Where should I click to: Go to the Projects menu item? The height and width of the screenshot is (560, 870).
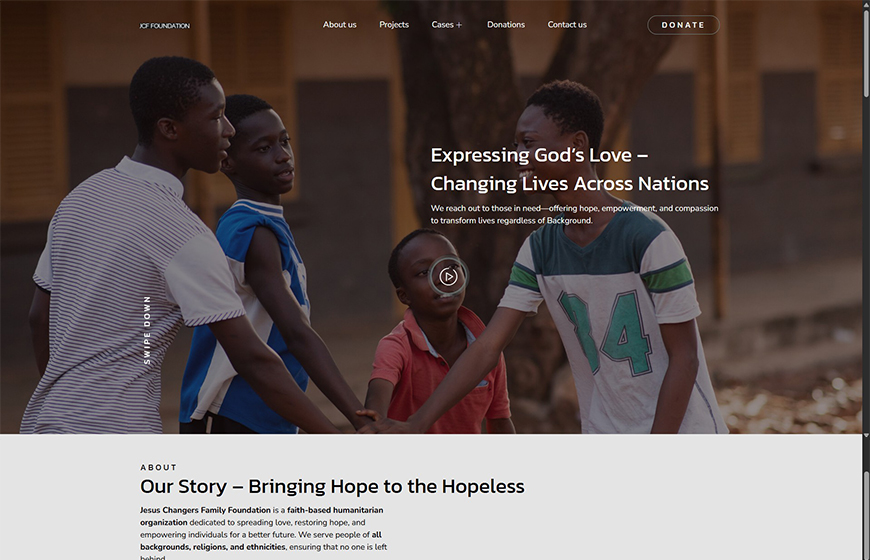[394, 24]
